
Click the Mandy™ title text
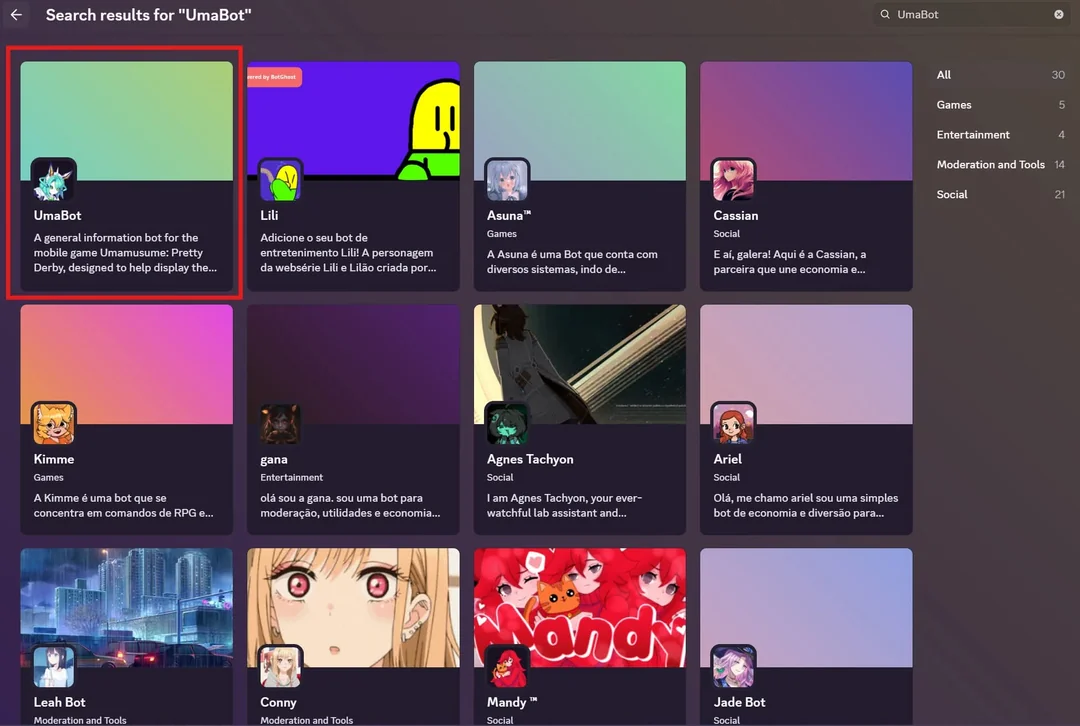pos(512,702)
